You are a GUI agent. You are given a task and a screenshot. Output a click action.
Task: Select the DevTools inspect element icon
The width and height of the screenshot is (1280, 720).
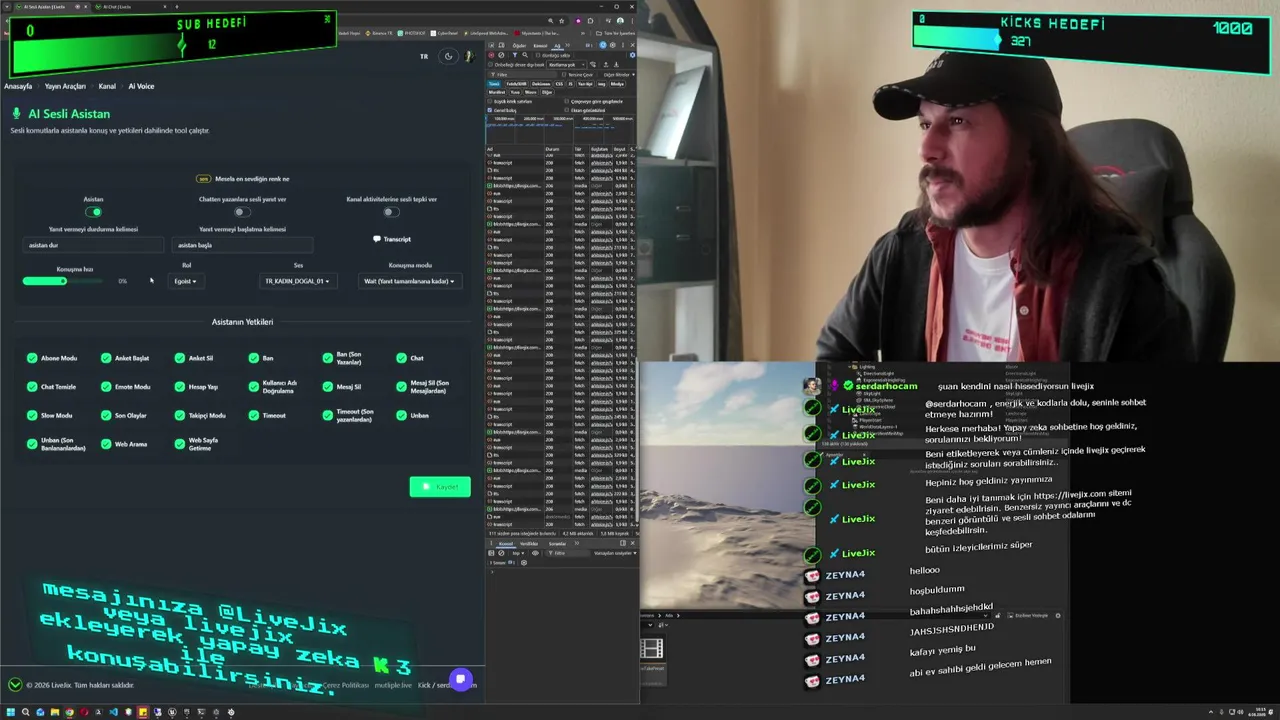click(x=491, y=45)
